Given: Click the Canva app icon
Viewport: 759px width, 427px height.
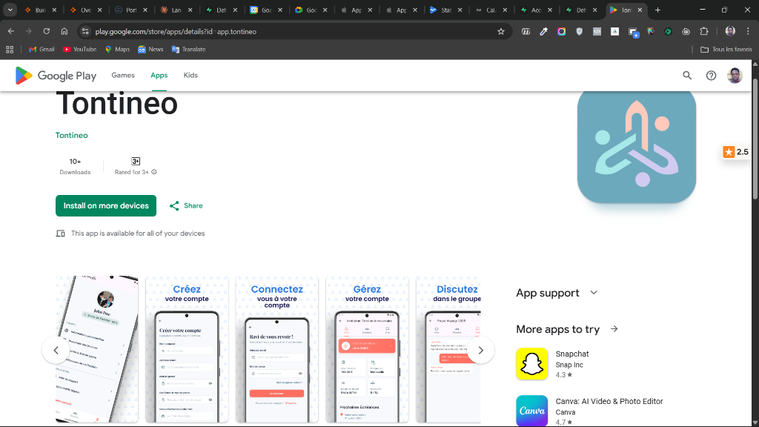Looking at the screenshot, I should tap(531, 411).
